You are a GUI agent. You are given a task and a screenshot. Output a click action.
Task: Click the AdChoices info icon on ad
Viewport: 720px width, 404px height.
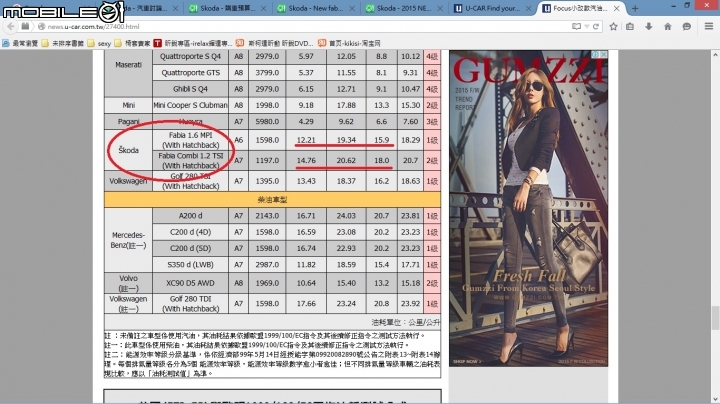pyautogui.click(x=596, y=54)
